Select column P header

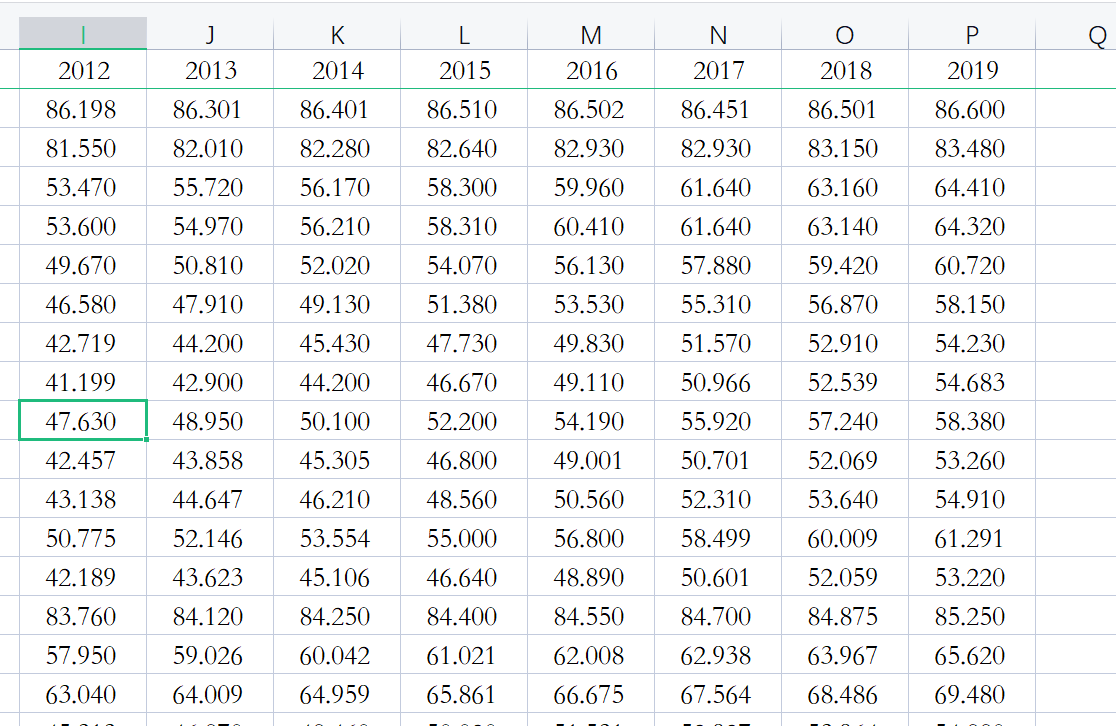(x=972, y=33)
